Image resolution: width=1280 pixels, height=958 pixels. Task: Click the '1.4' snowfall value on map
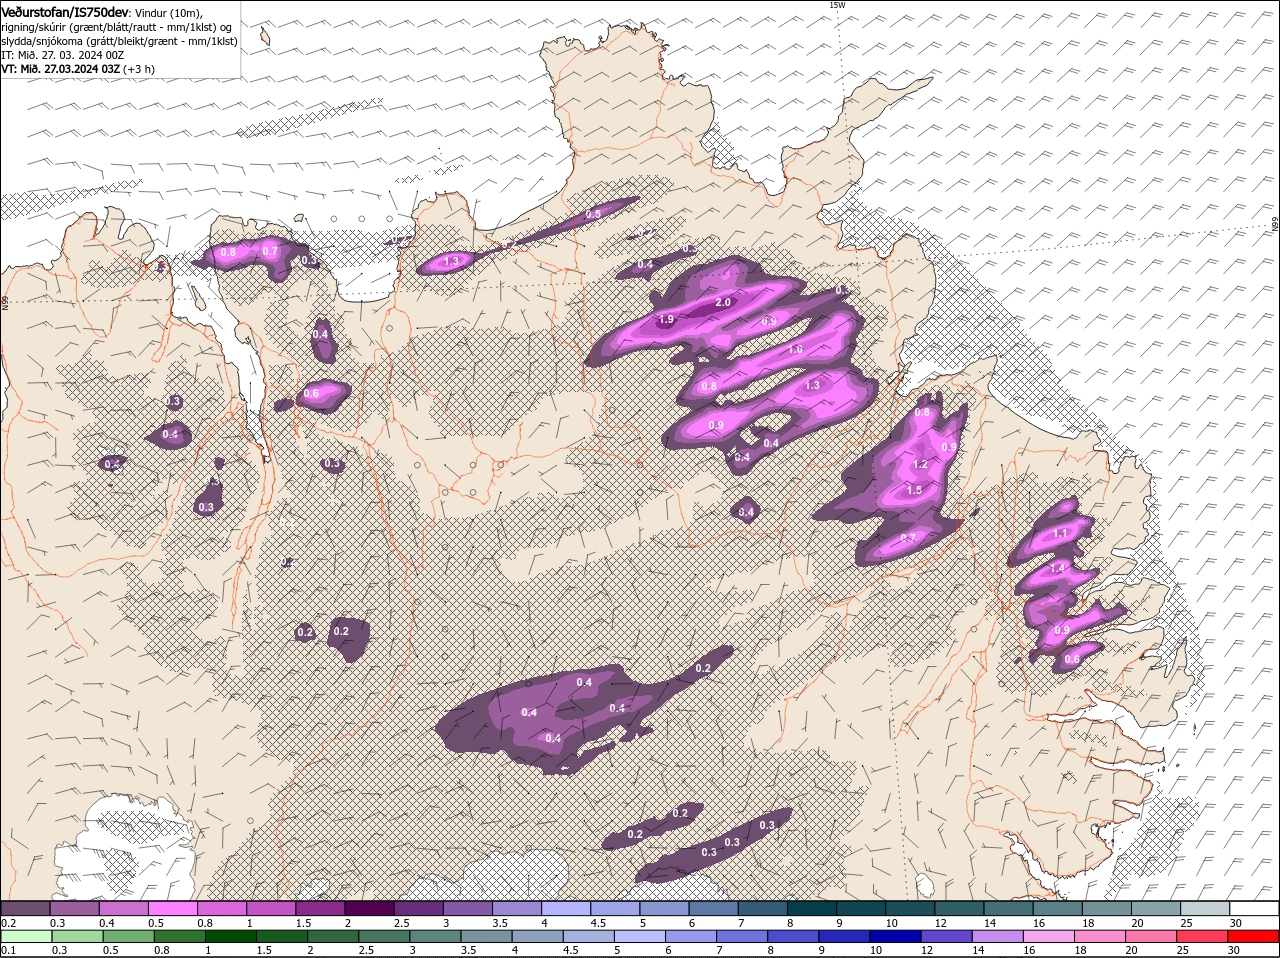click(x=1058, y=567)
